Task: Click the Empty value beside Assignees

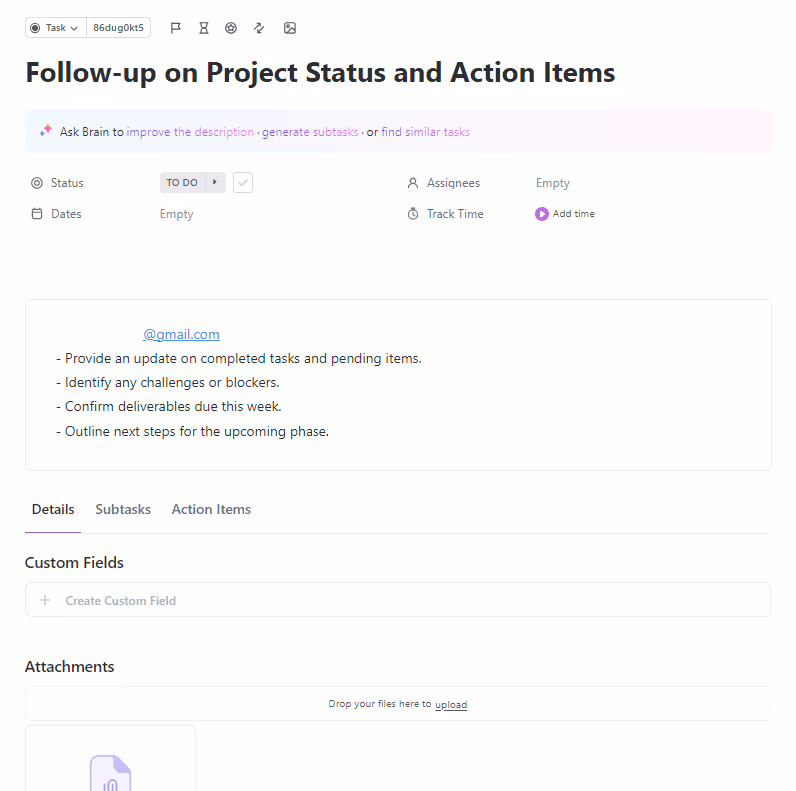Action: (553, 183)
